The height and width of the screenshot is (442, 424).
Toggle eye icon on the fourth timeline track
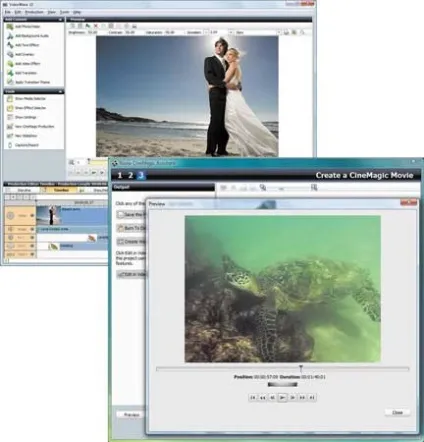pos(32,246)
